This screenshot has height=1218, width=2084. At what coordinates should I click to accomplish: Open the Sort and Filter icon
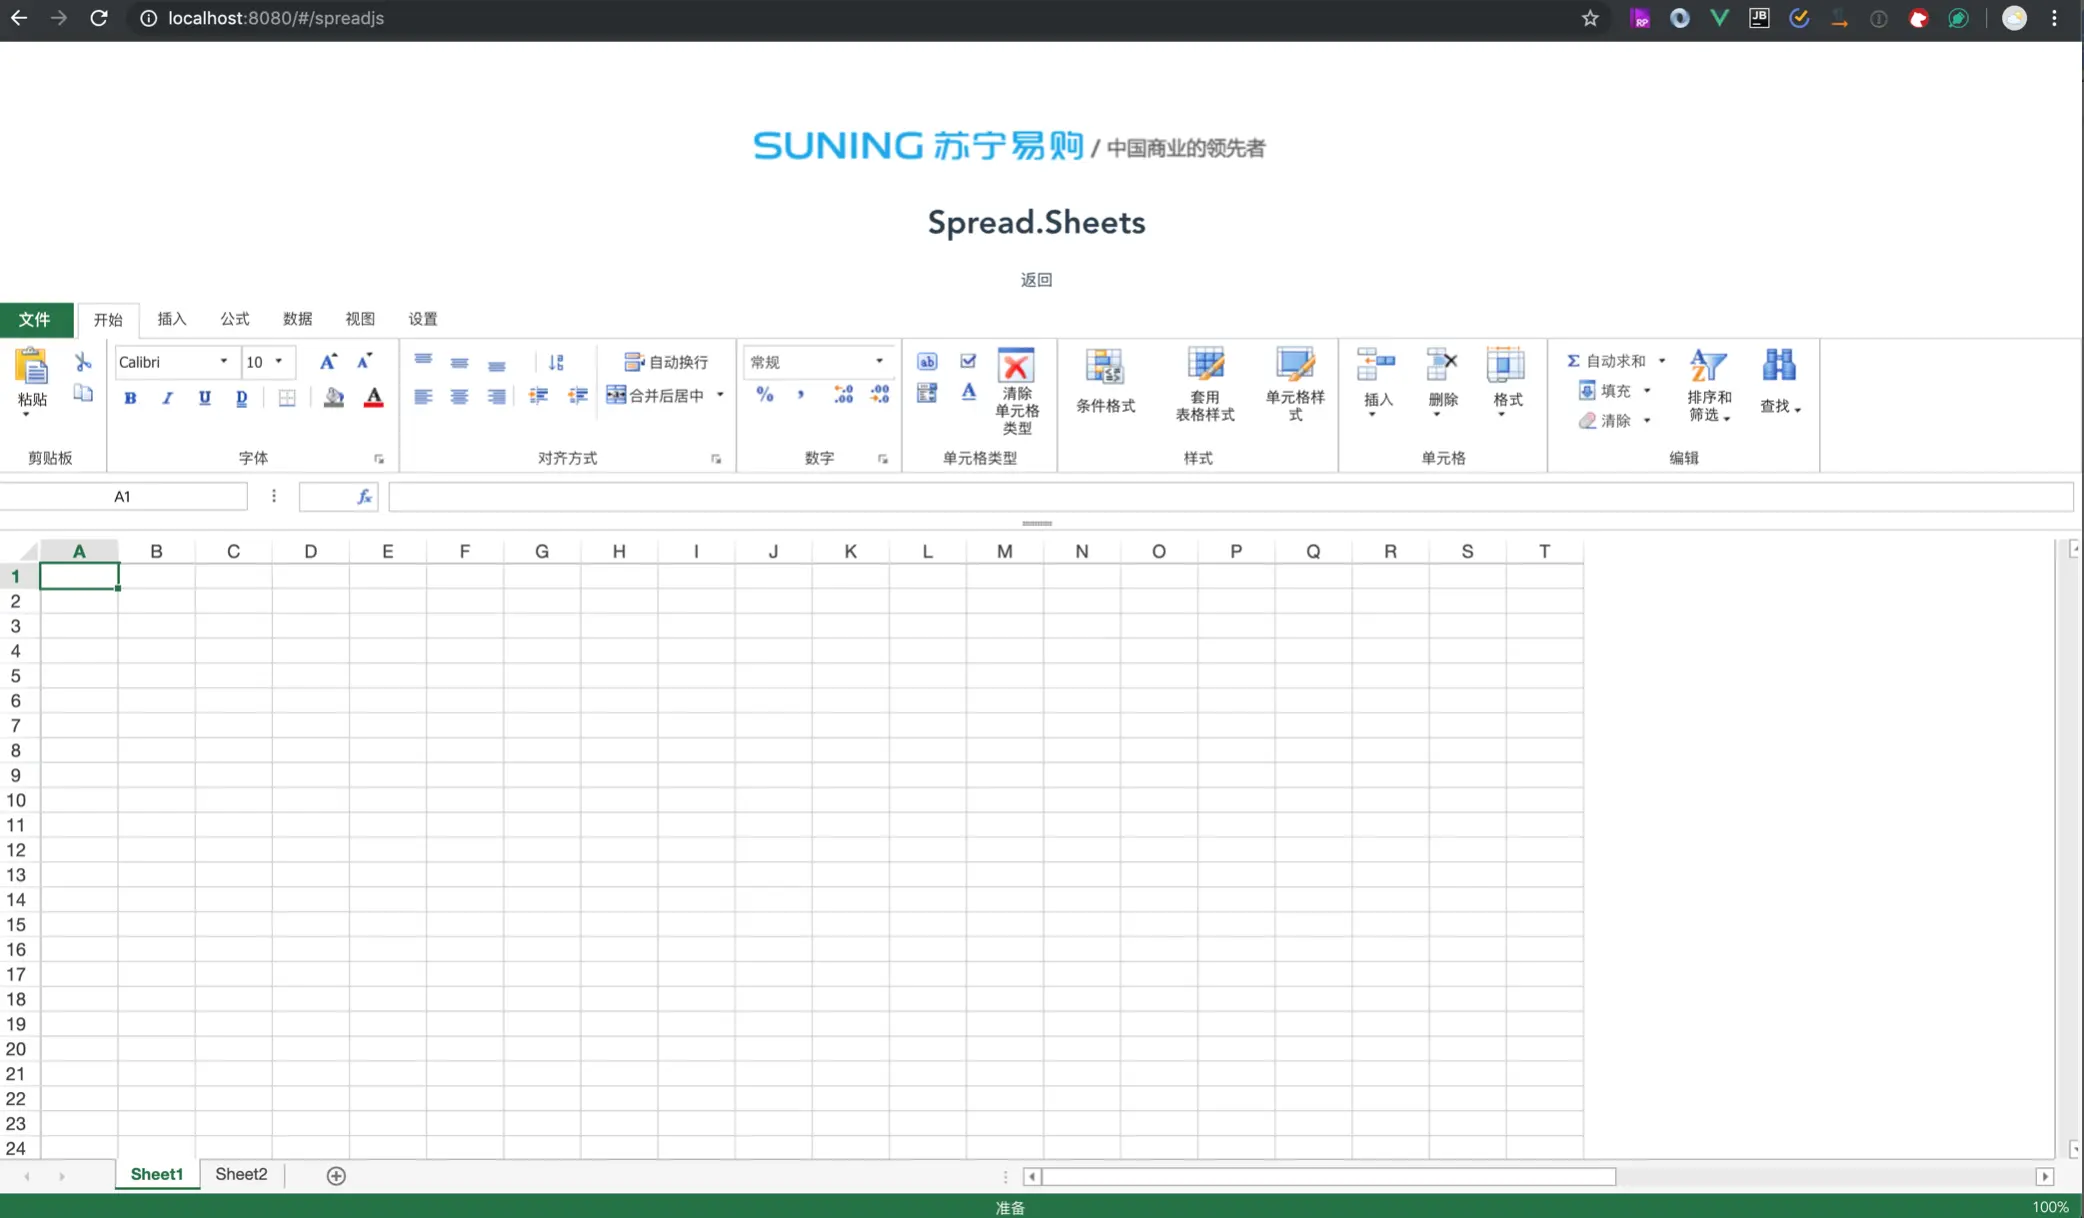tap(1708, 367)
